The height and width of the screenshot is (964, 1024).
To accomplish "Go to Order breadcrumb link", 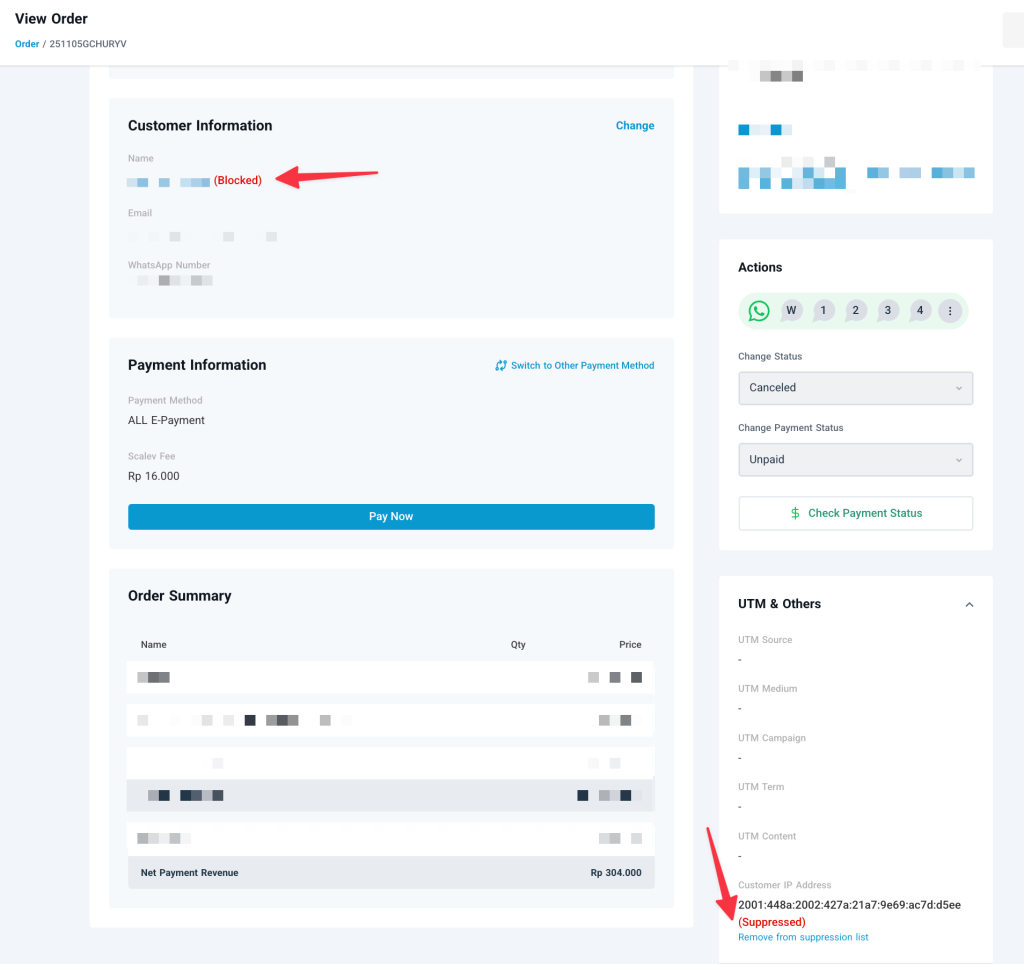I will 27,44.
